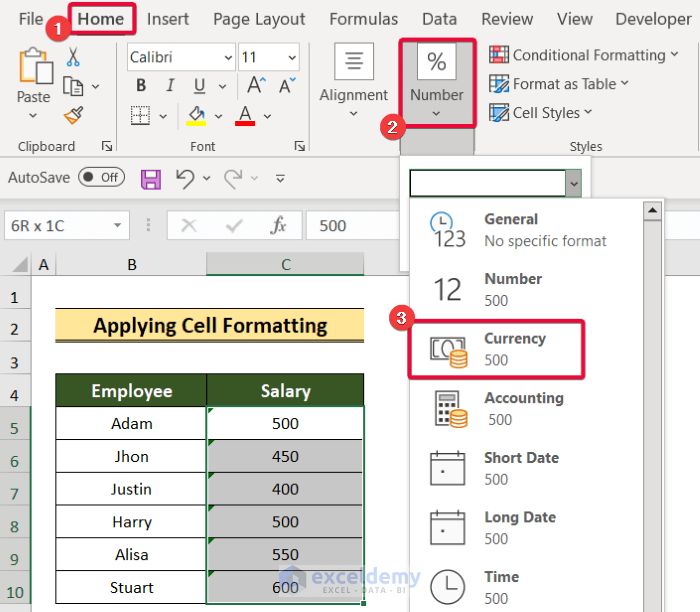Choose the General number format
The width and height of the screenshot is (700, 612).
[527, 230]
